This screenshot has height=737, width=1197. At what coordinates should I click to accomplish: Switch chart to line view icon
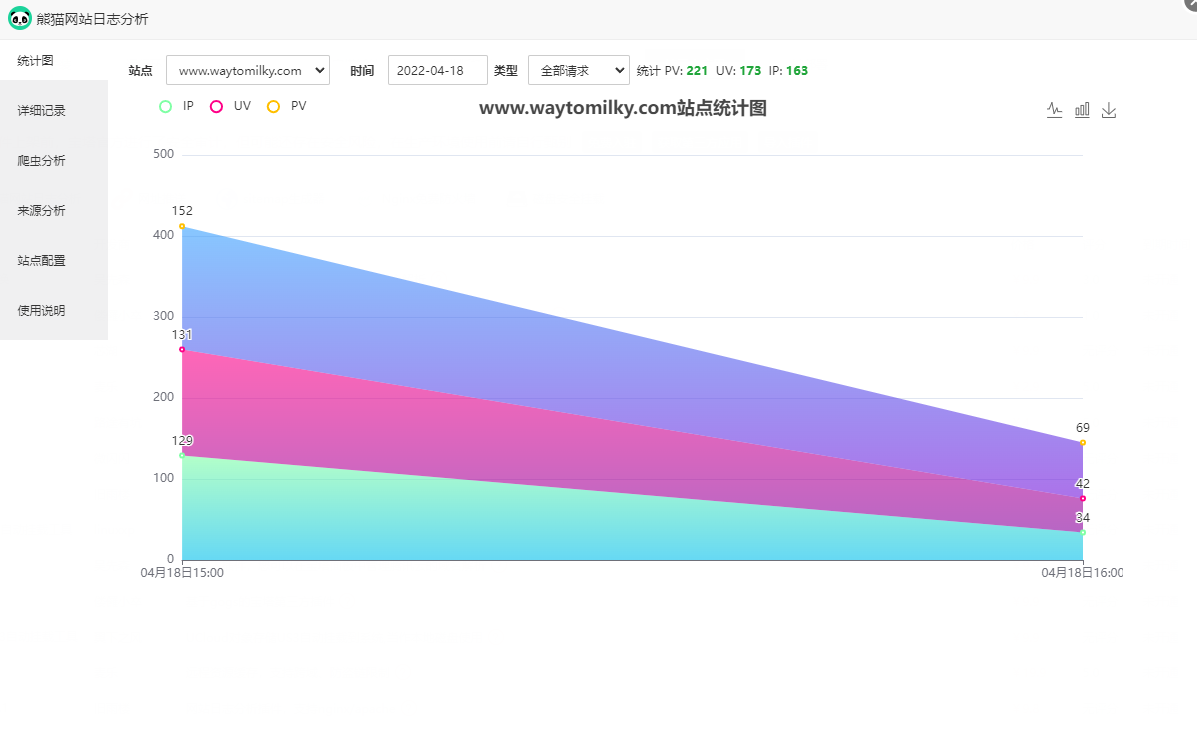[1054, 110]
